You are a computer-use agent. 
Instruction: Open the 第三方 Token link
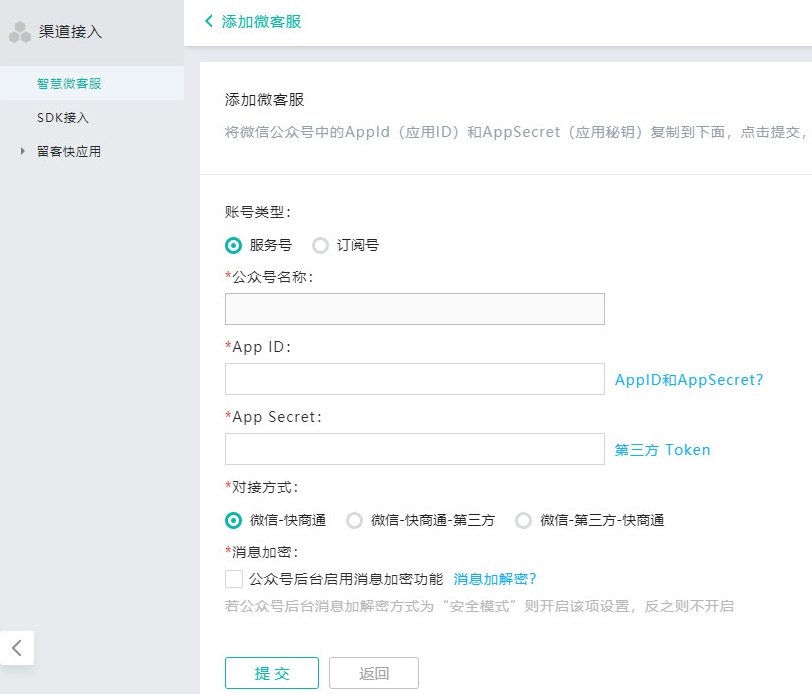662,450
